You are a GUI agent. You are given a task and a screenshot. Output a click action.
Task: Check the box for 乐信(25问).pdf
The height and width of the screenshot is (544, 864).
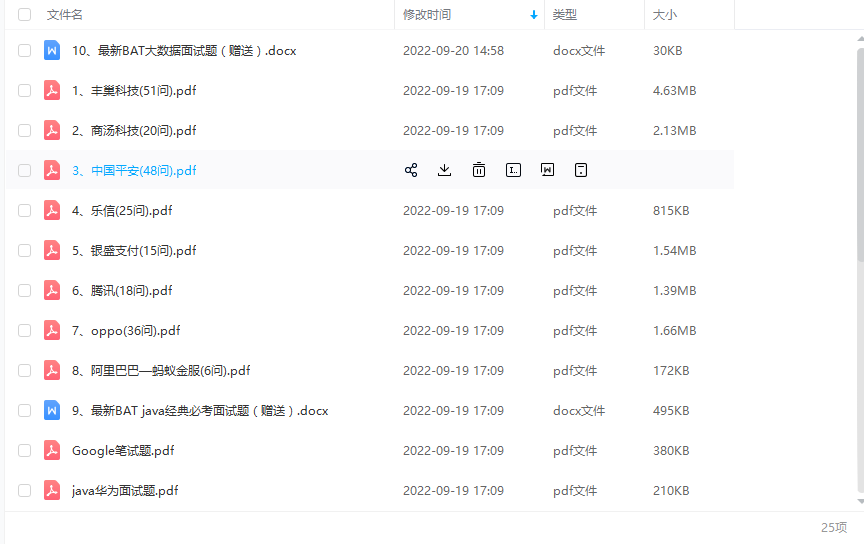[x=24, y=211]
